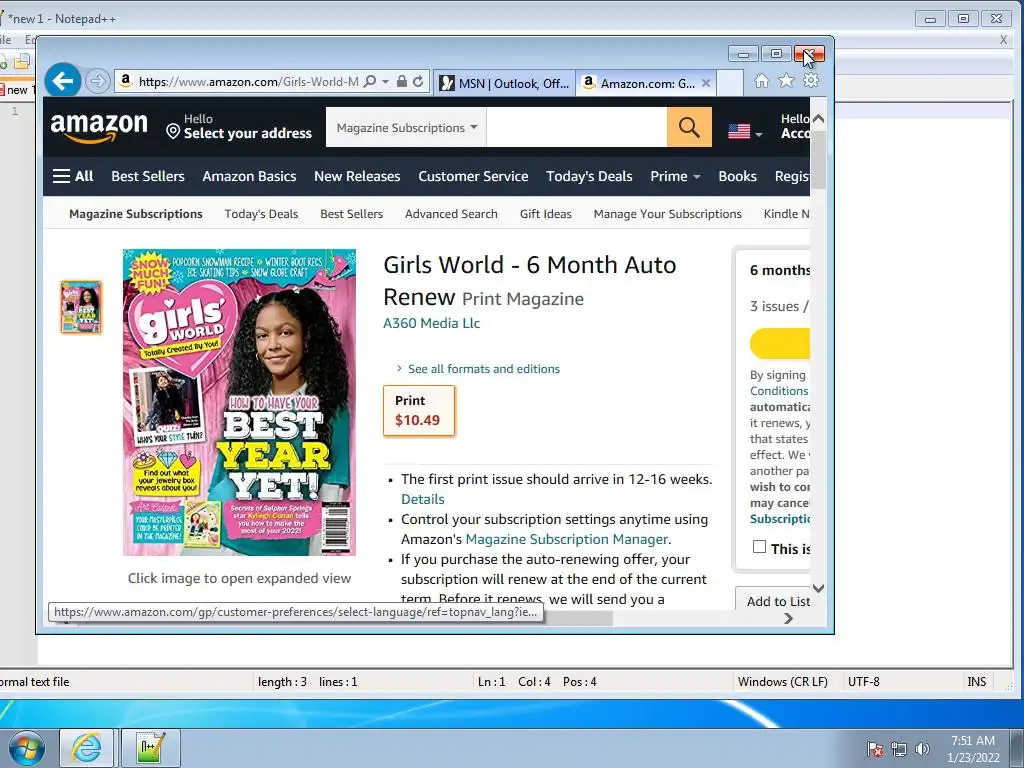Click Advanced Search in the subnav

pyautogui.click(x=451, y=214)
